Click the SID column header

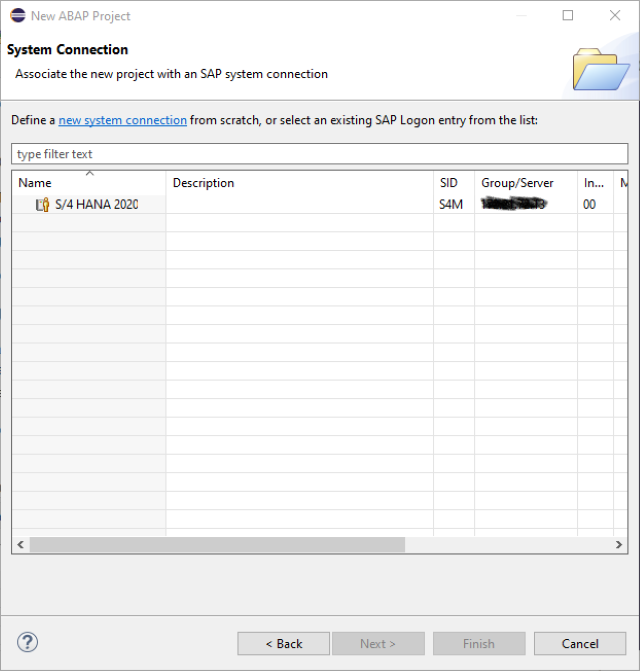point(454,183)
